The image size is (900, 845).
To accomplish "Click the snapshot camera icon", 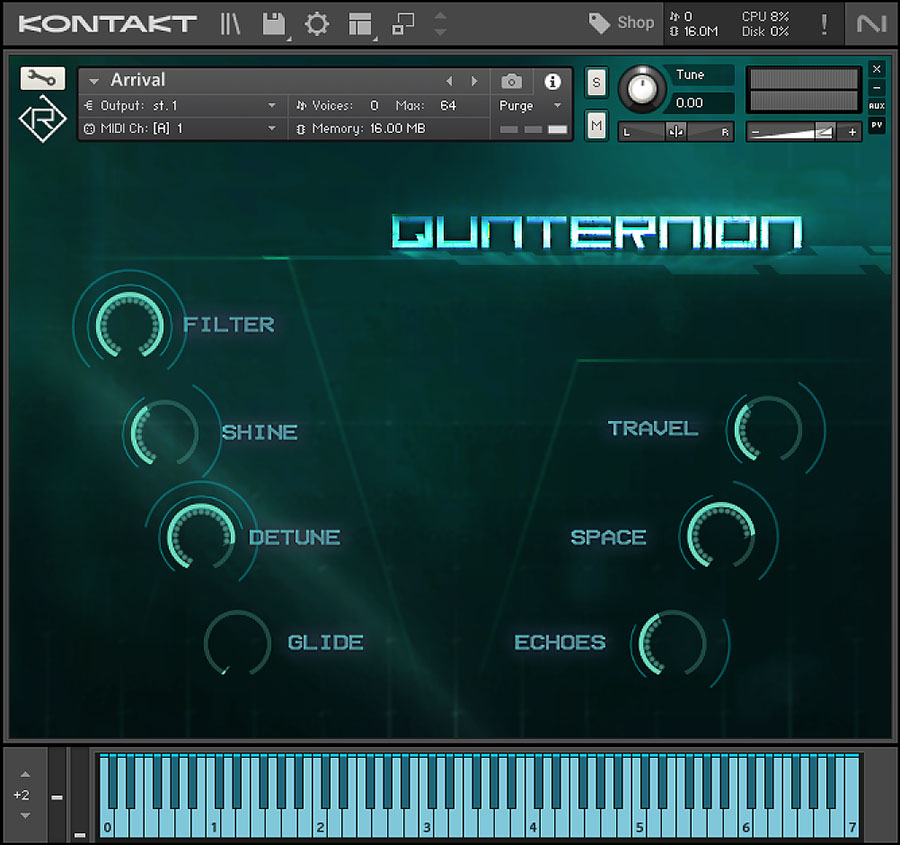I will [511, 82].
